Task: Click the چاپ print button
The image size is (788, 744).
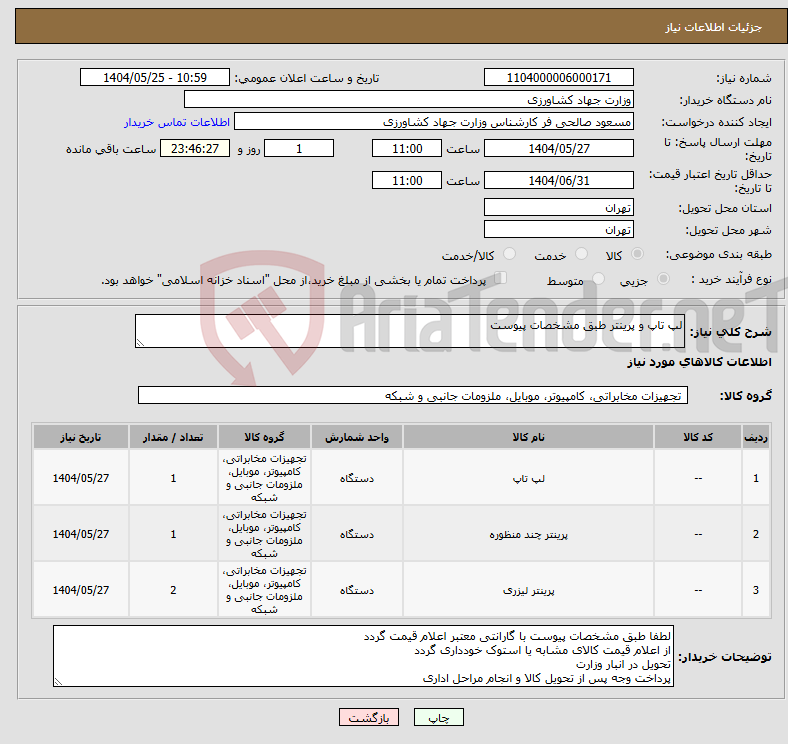Action: 438,717
